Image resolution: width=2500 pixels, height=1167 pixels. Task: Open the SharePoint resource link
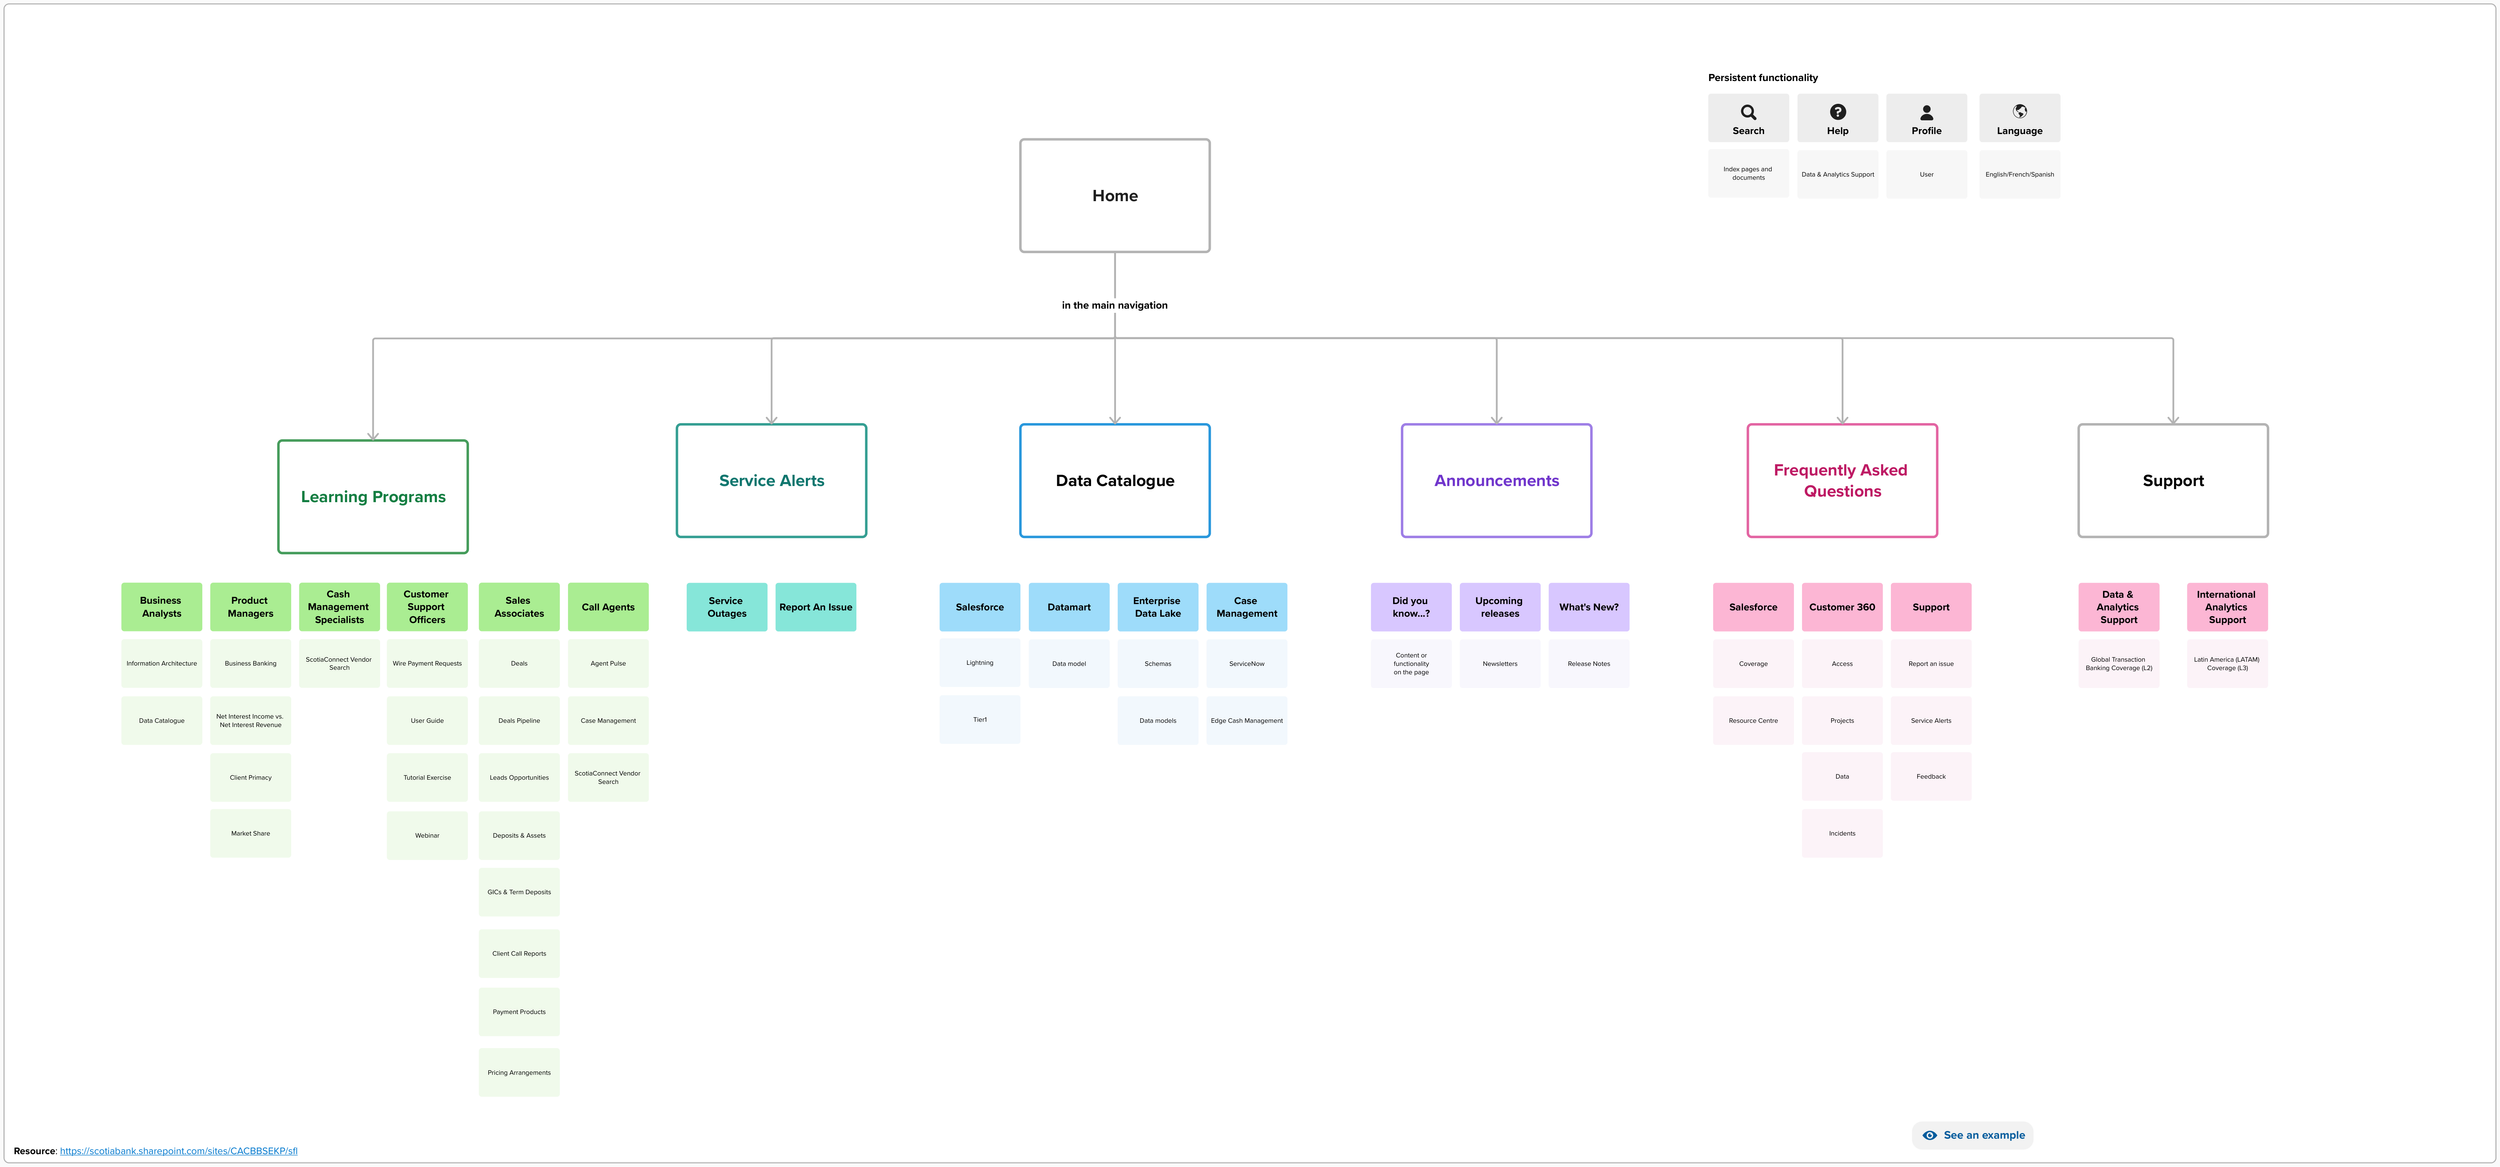[178, 1151]
